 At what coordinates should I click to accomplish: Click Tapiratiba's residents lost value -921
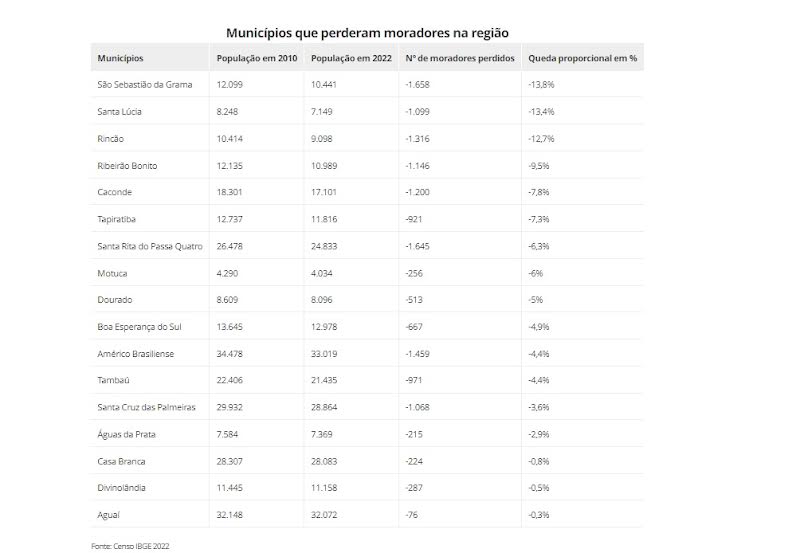415,219
